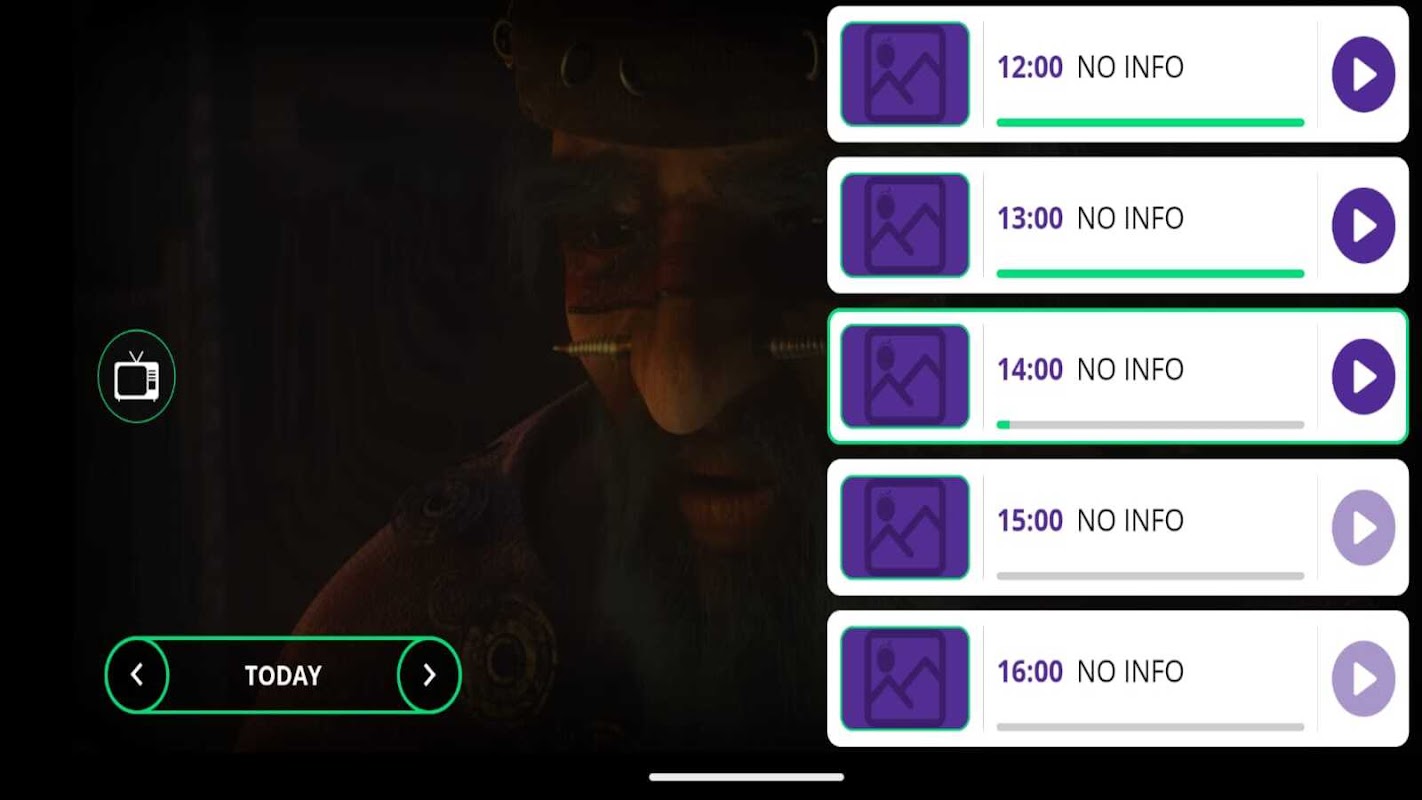Open the 16:00 program thumbnail image
1422x800 pixels.
[x=905, y=678]
